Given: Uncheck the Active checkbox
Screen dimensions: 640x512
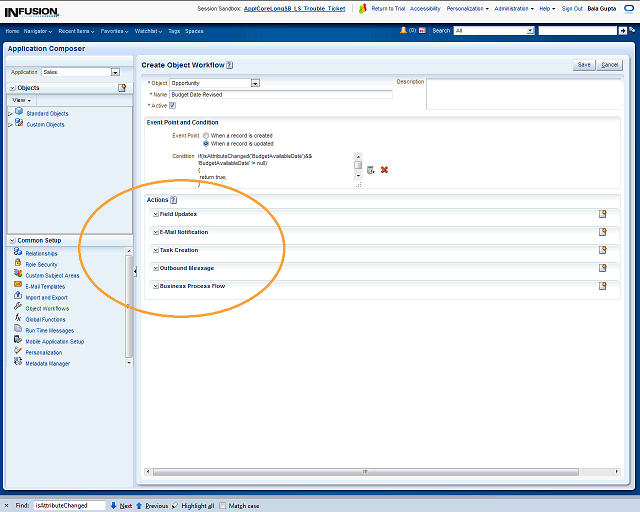Looking at the screenshot, I should tap(173, 105).
